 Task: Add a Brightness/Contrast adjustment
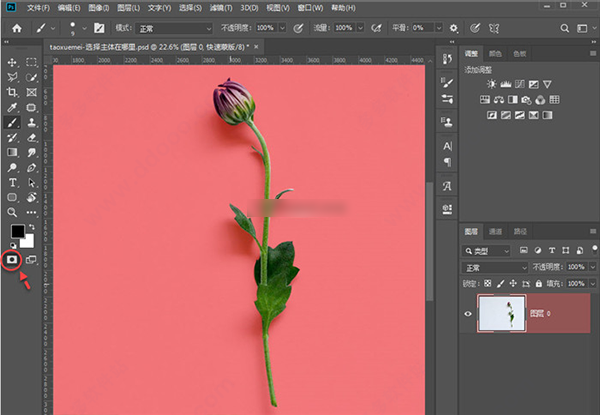tap(492, 84)
